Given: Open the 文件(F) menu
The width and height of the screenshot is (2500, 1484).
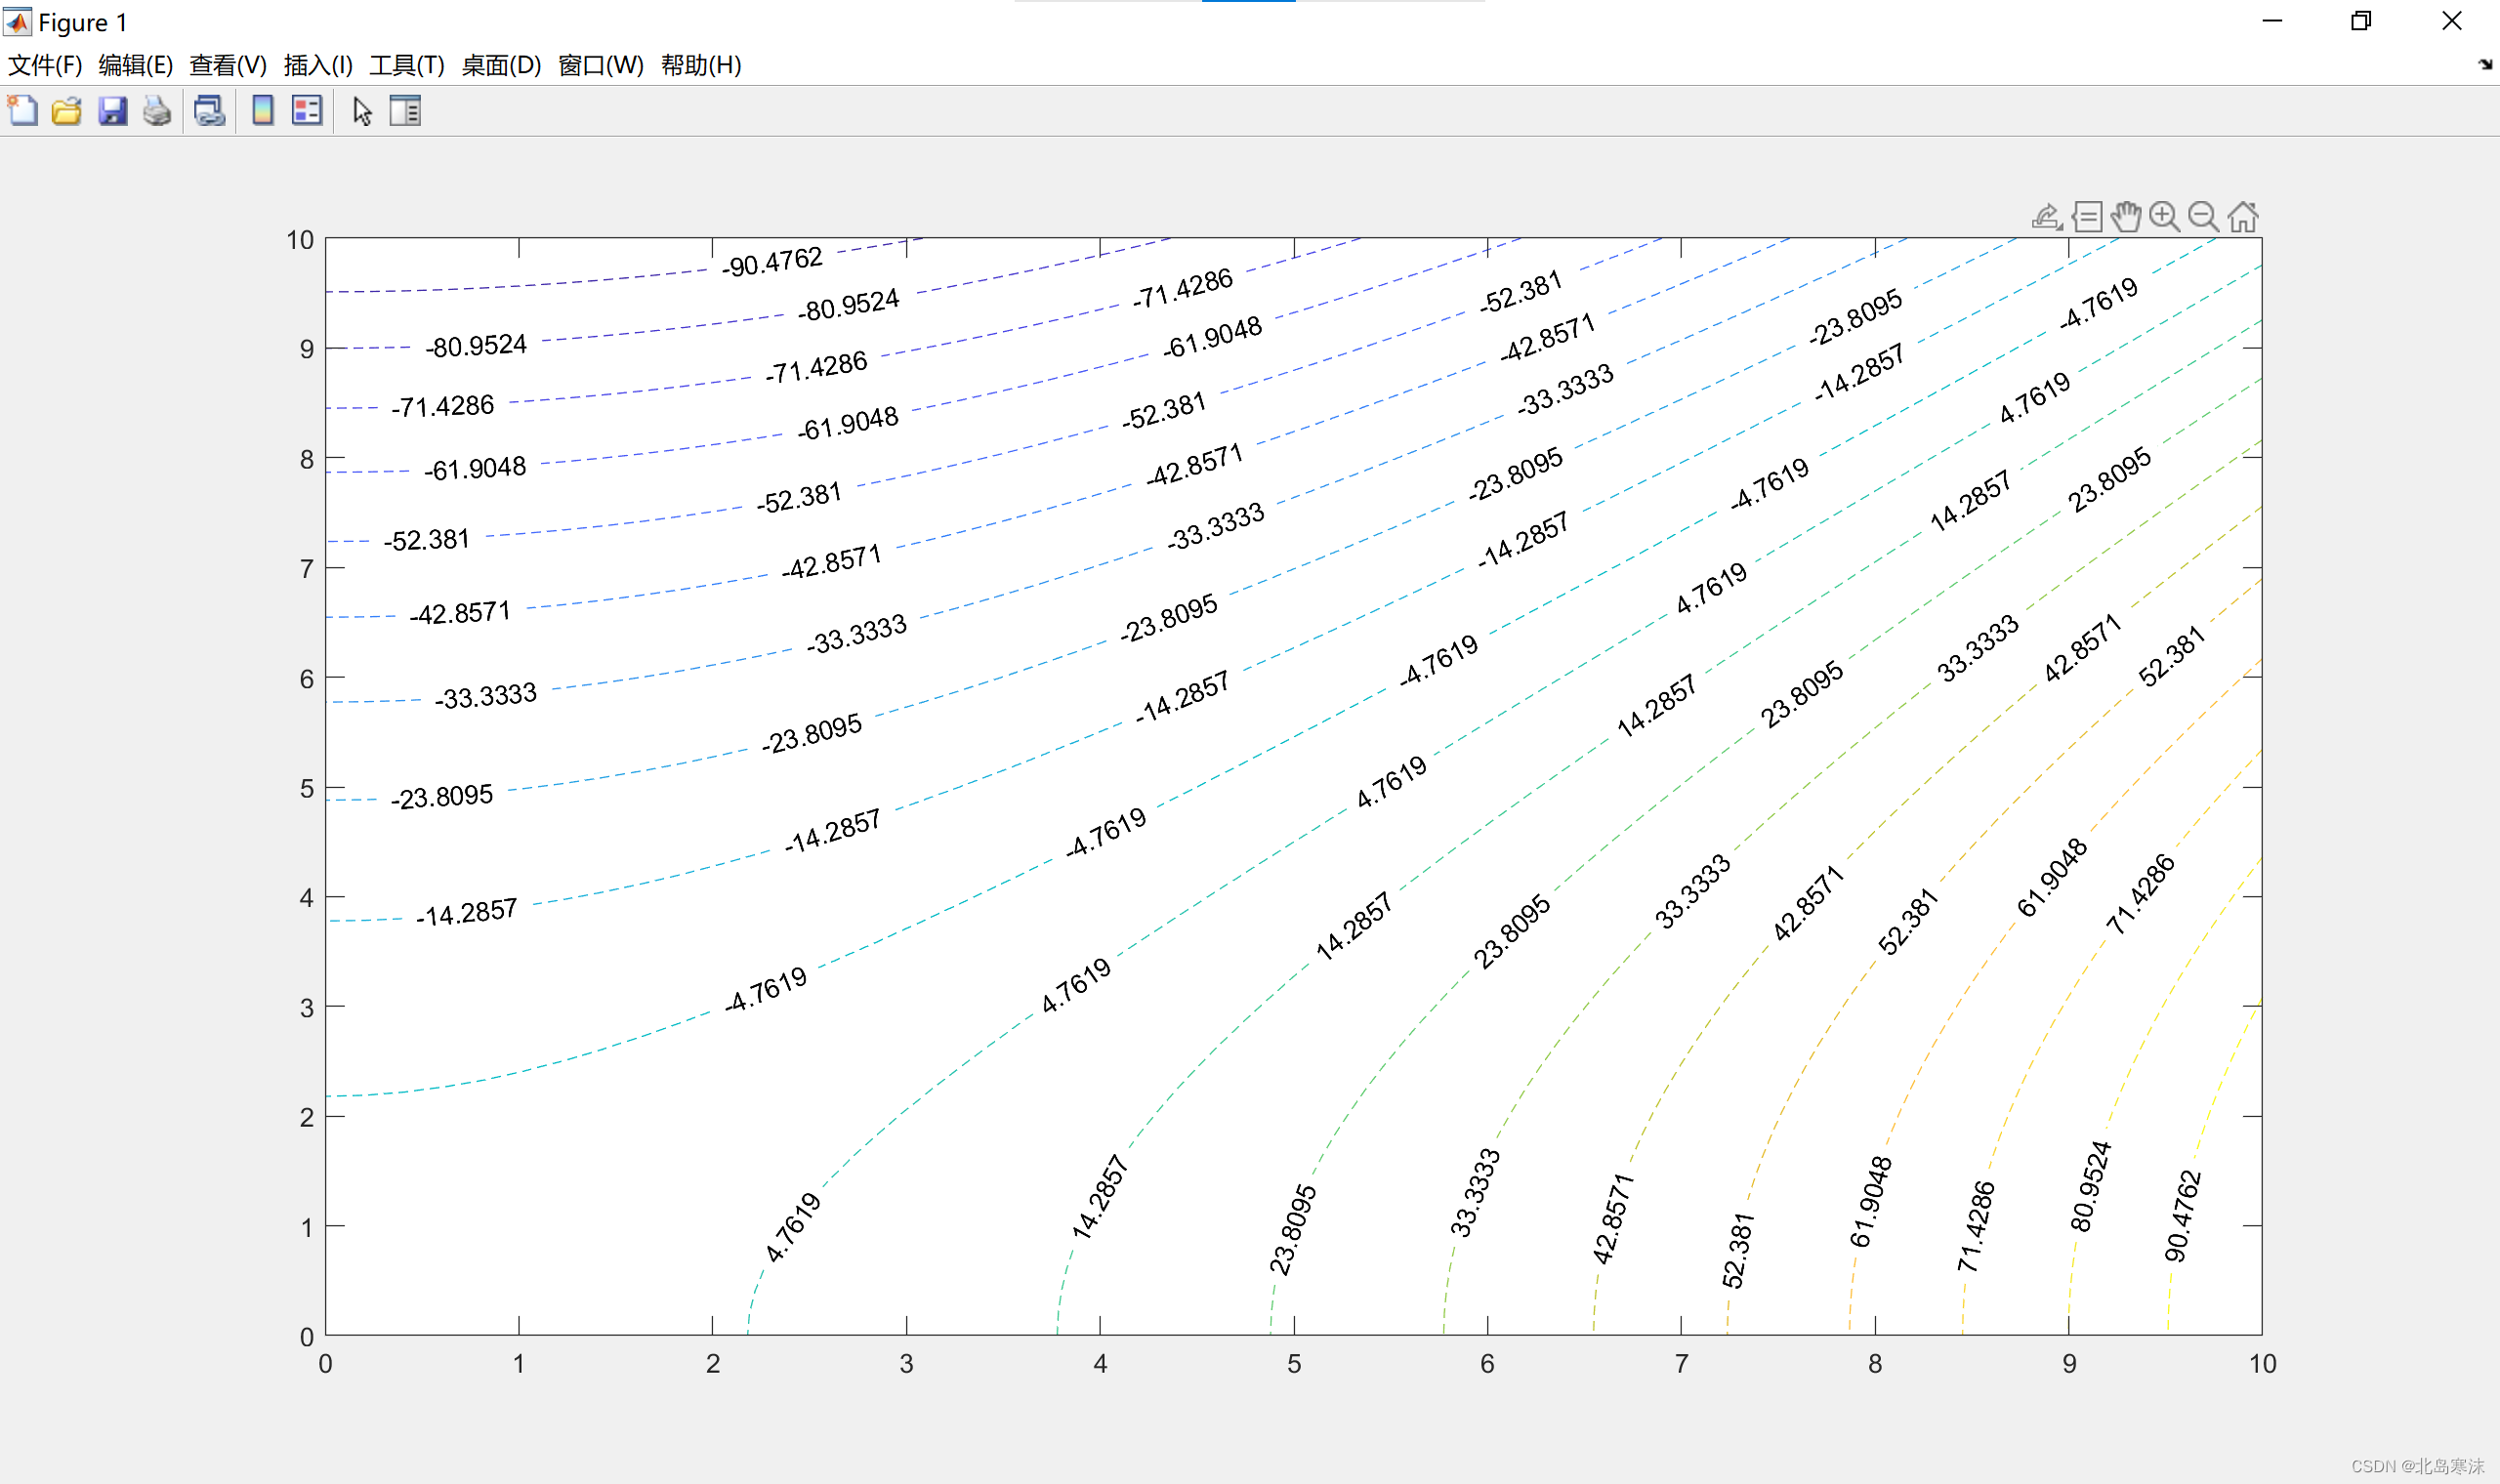Looking at the screenshot, I should pos(45,65).
